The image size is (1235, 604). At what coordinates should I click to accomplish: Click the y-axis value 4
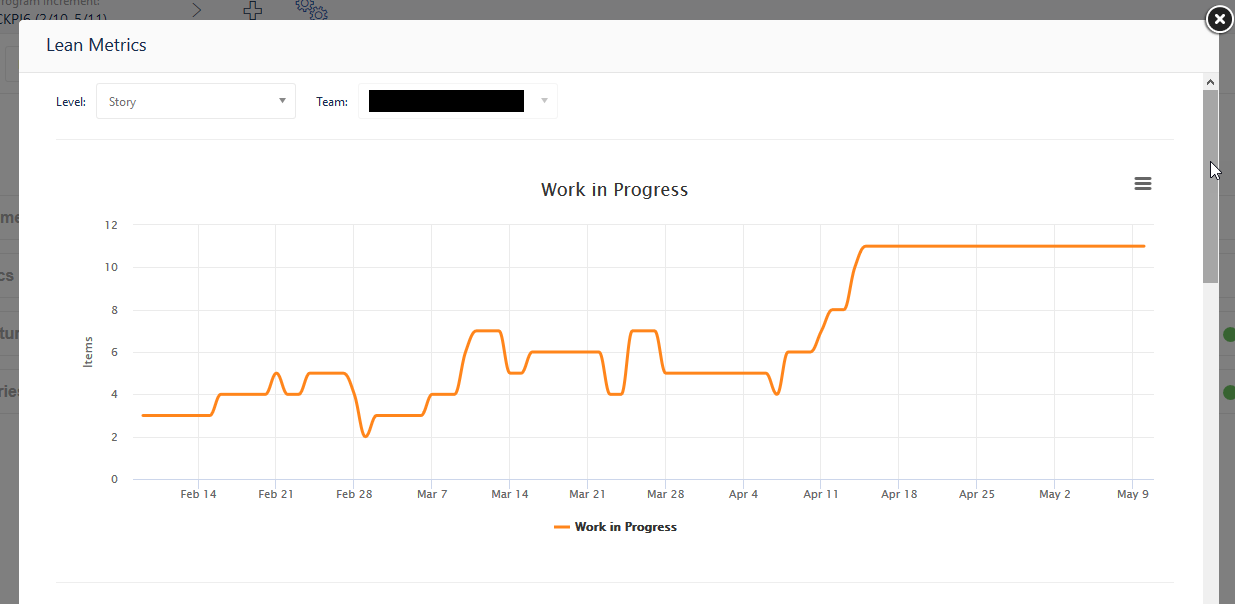coord(115,394)
